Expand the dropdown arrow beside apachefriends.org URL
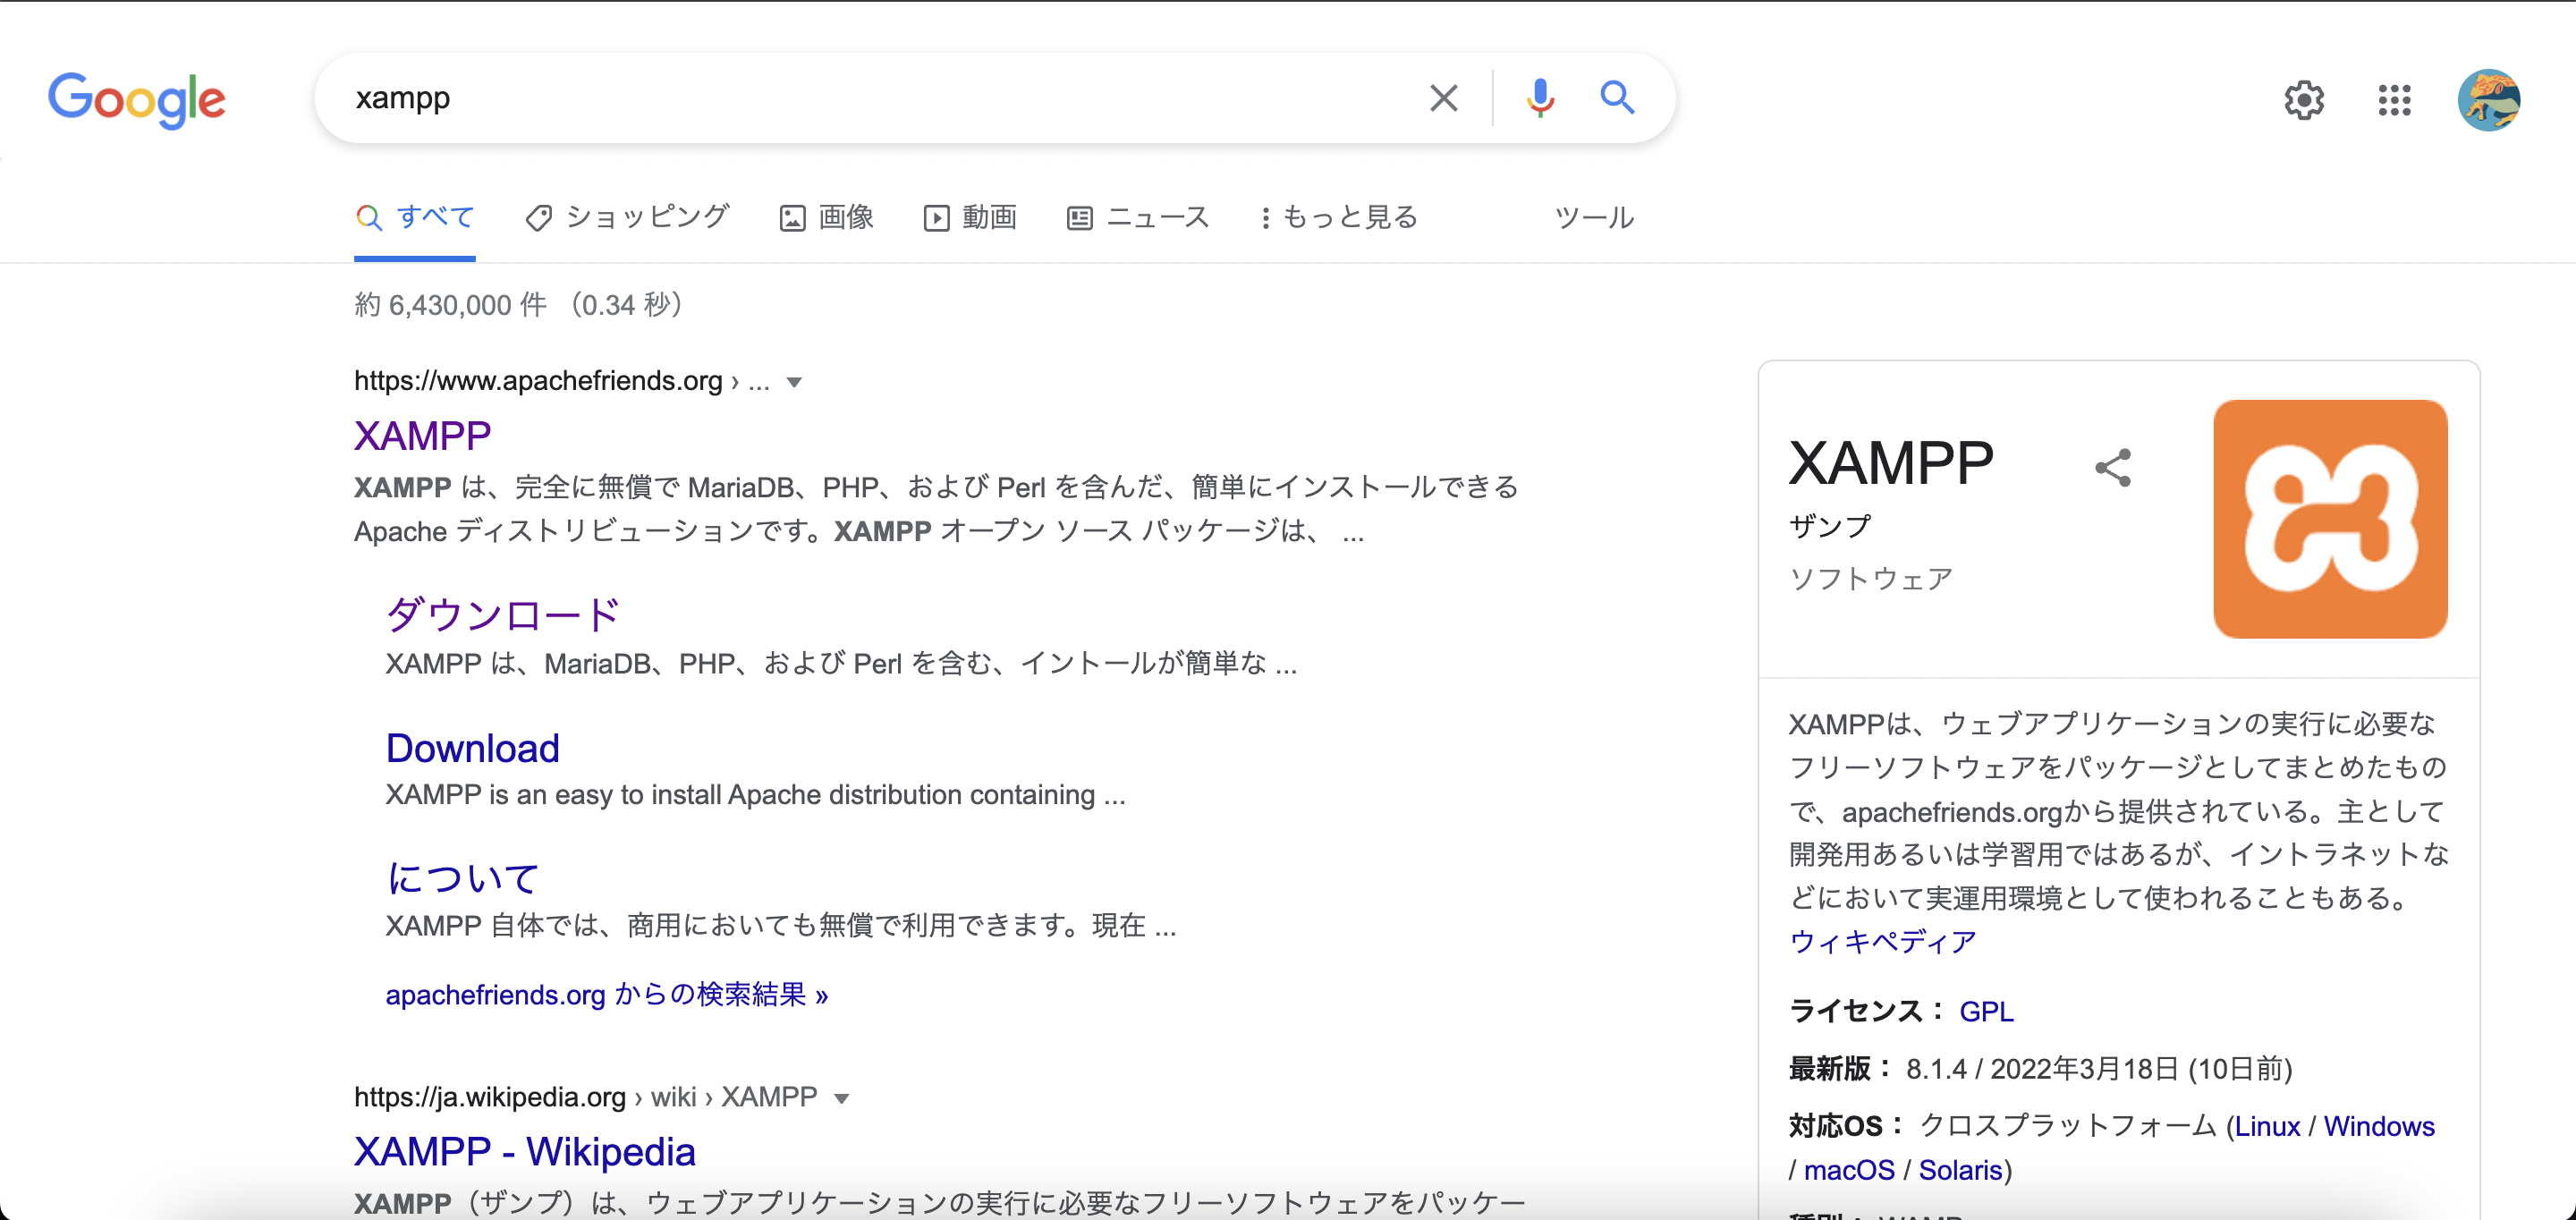 click(794, 382)
